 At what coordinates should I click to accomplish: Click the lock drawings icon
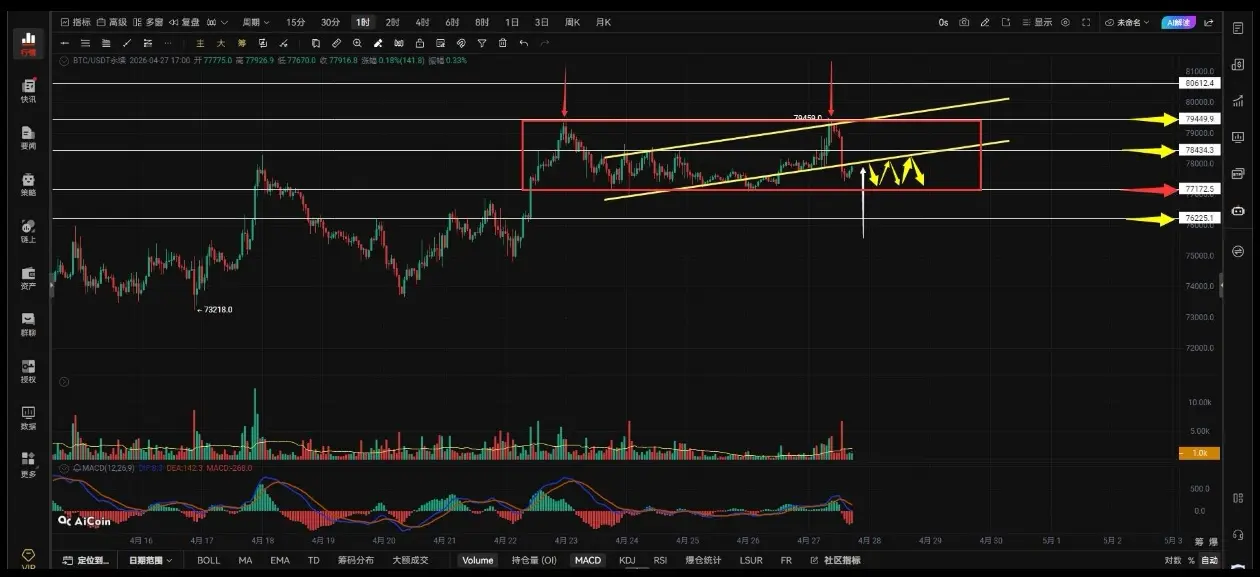[x=419, y=43]
